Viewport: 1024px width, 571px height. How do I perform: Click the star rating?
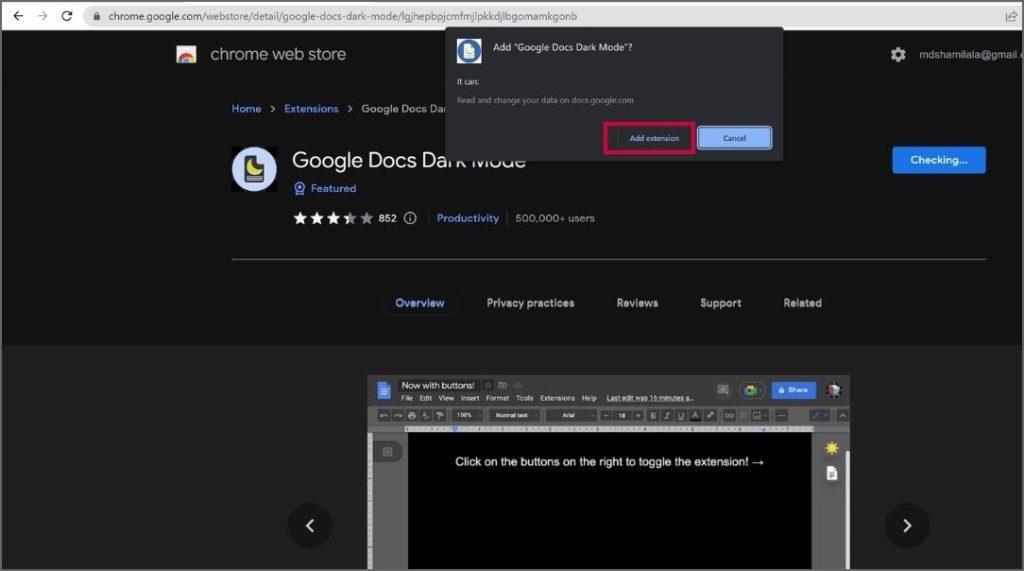(333, 218)
